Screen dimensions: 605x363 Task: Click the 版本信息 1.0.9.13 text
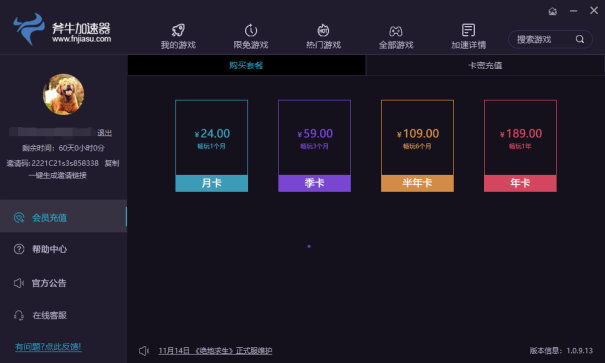pyautogui.click(x=561, y=351)
